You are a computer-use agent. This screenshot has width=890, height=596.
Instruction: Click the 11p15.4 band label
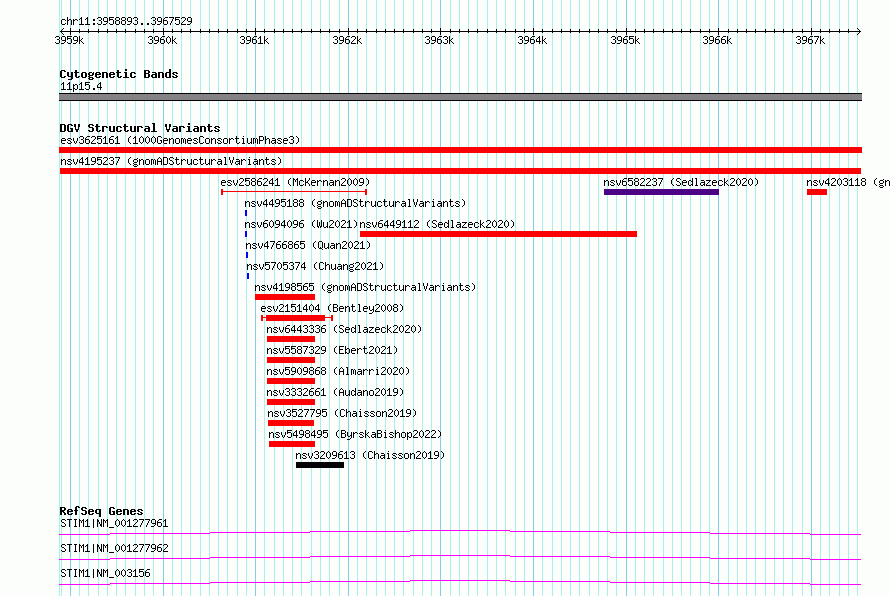pyautogui.click(x=81, y=86)
